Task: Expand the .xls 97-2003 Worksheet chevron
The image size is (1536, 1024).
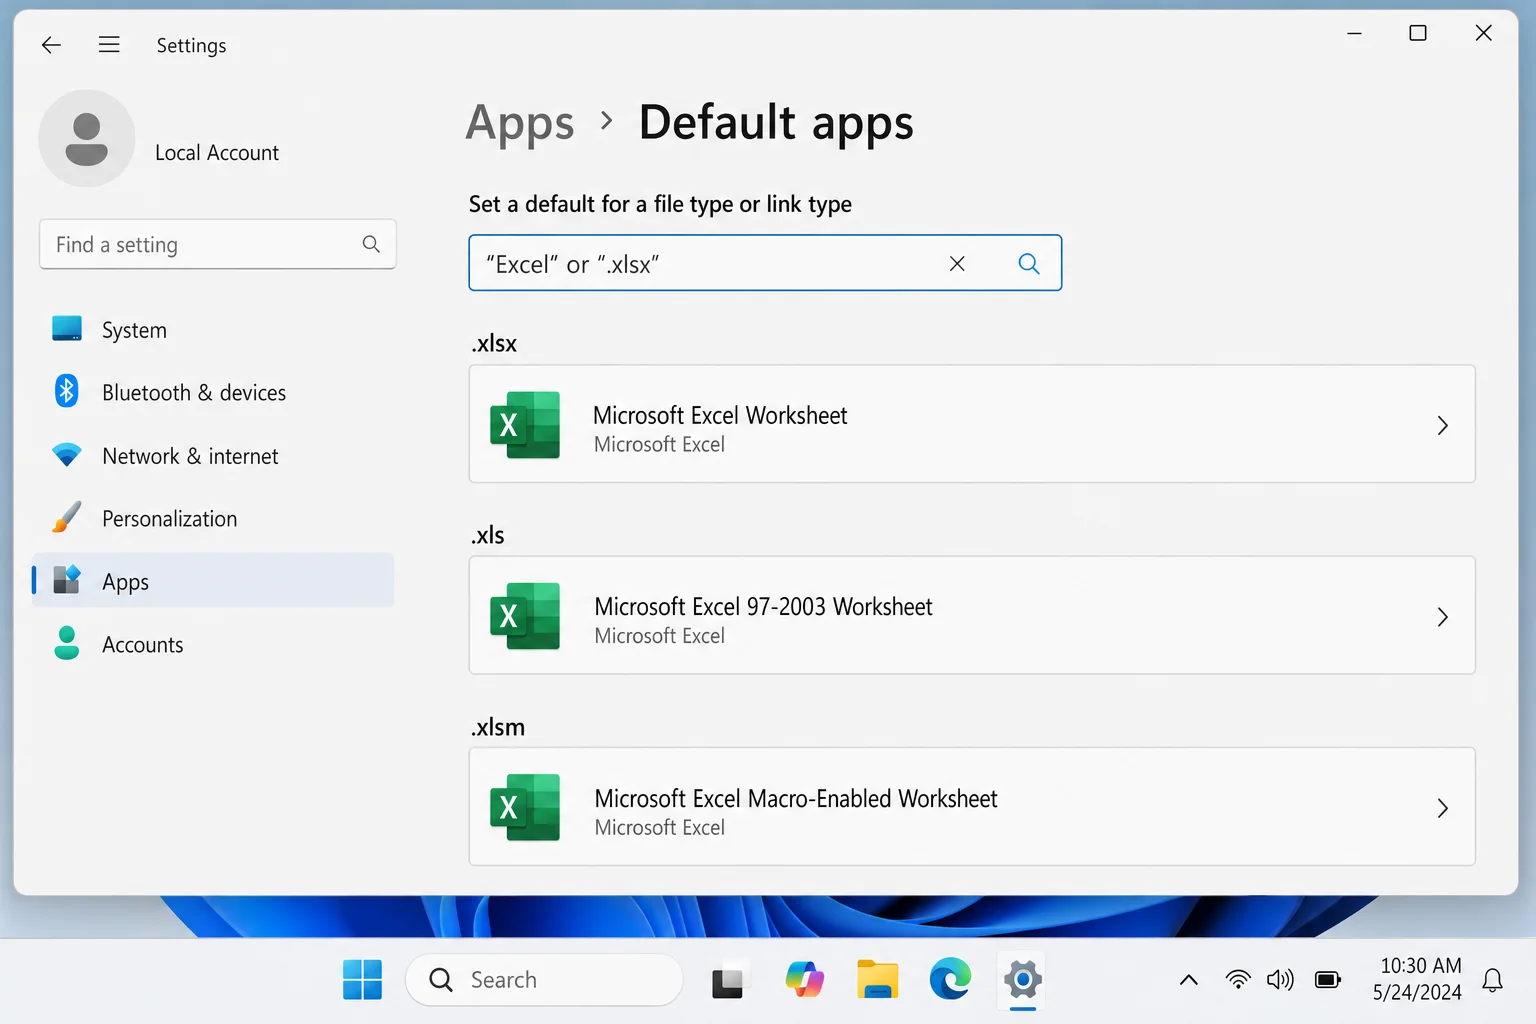Action: (x=1443, y=617)
